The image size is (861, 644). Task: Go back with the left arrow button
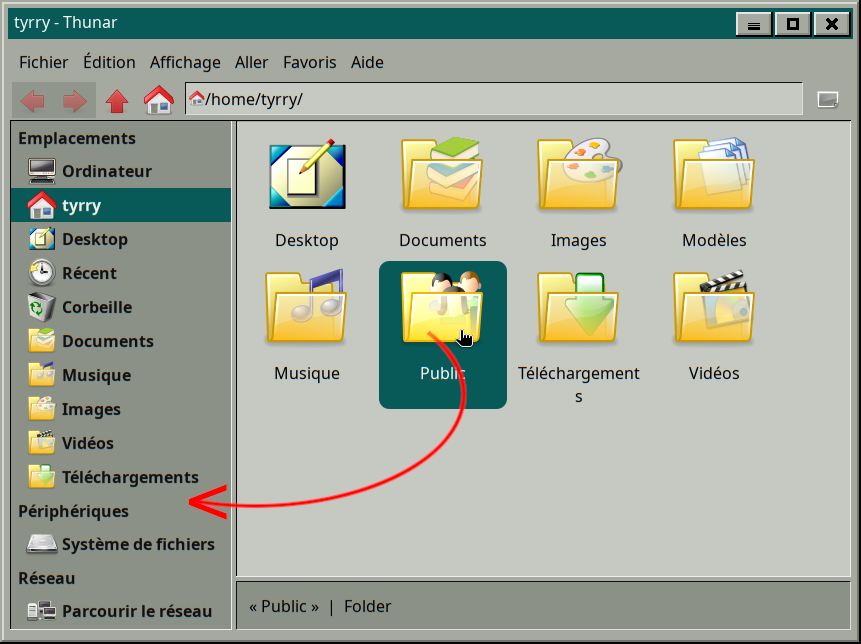point(32,101)
